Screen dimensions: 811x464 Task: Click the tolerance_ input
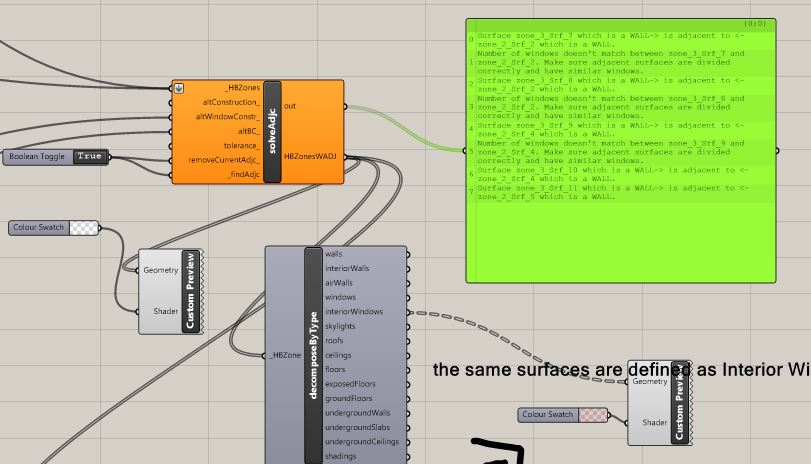point(242,146)
